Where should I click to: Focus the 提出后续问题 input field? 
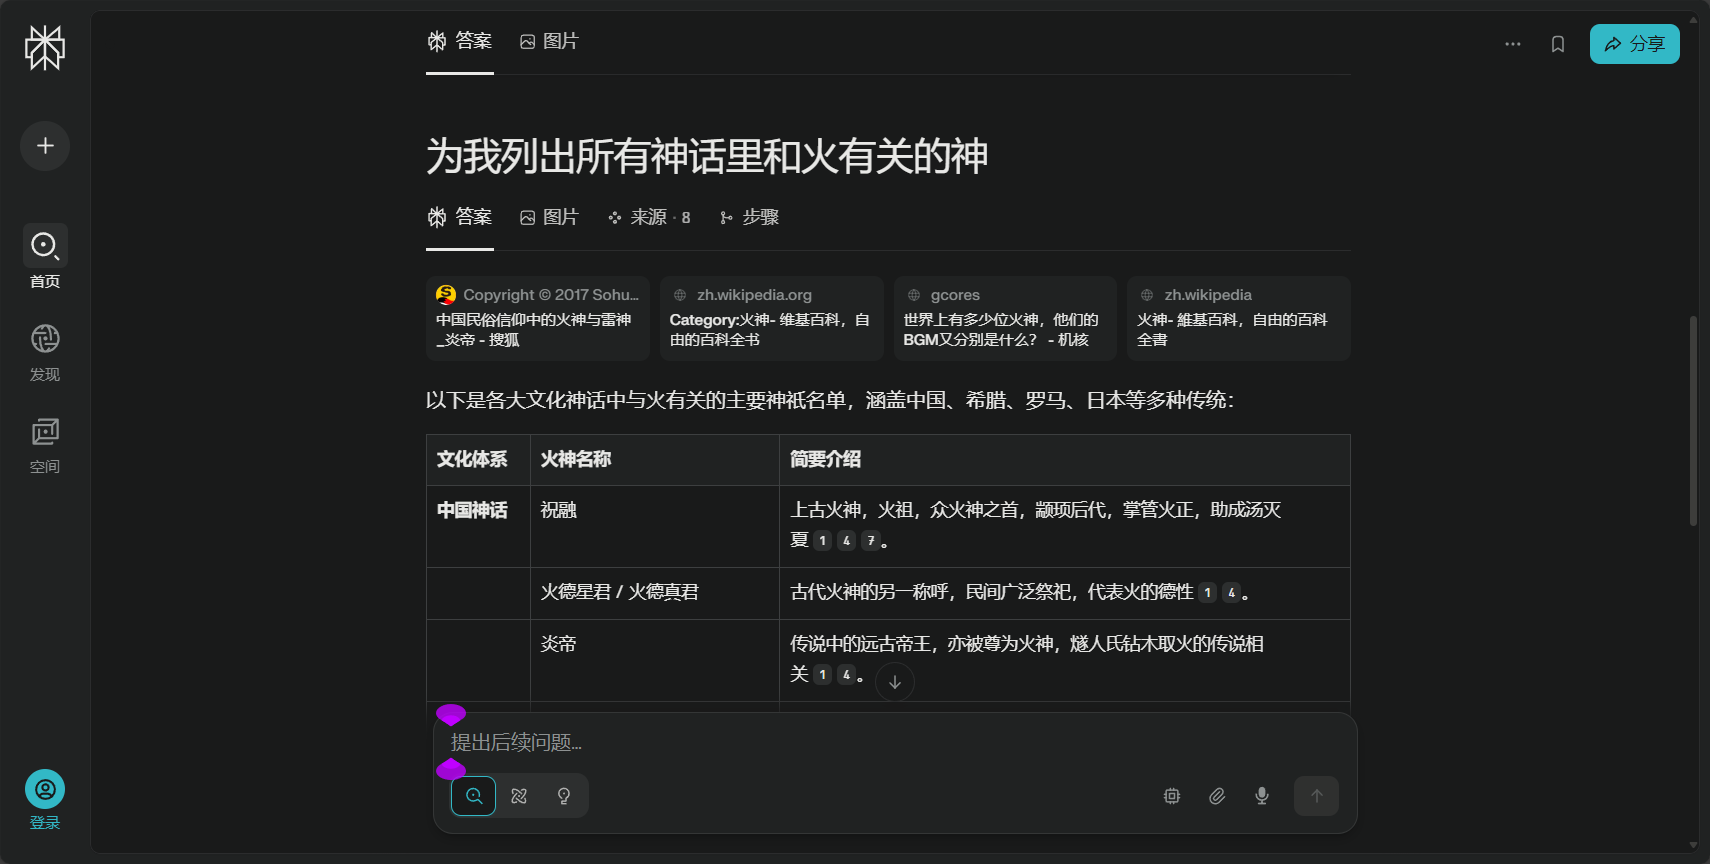click(895, 743)
